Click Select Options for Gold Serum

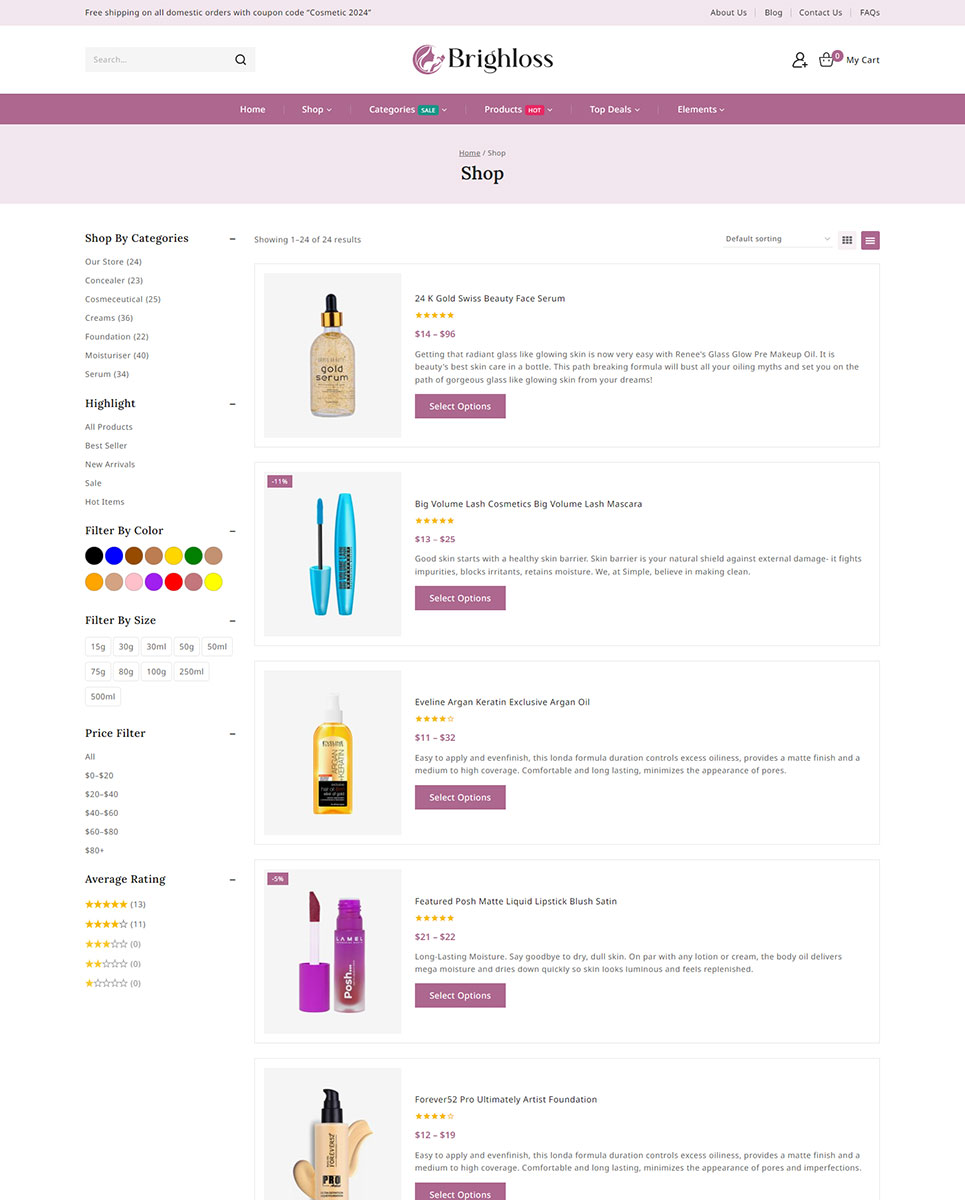[x=460, y=406]
